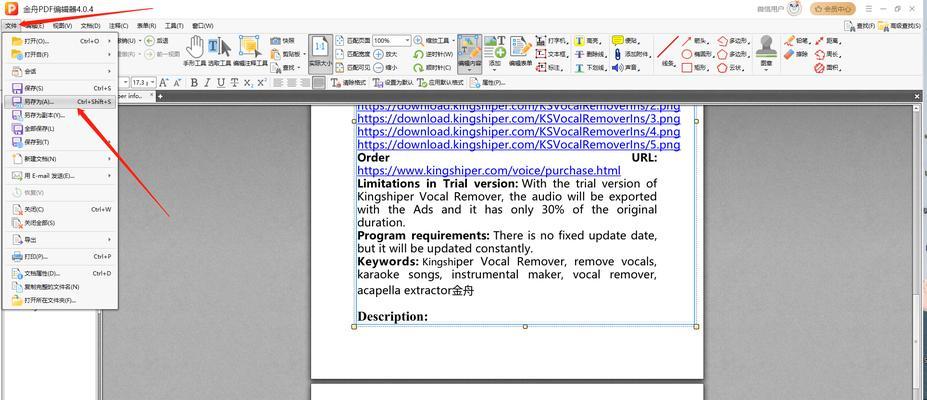Select the Cloud shape tool (云状)
Viewport: 927px width, 400px height.
pyautogui.click(x=731, y=67)
